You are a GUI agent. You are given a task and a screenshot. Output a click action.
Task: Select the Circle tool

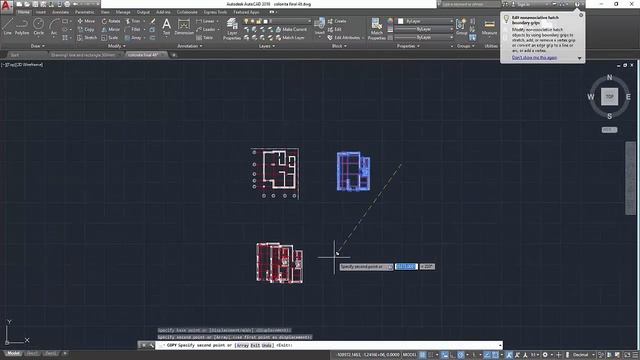coord(38,27)
